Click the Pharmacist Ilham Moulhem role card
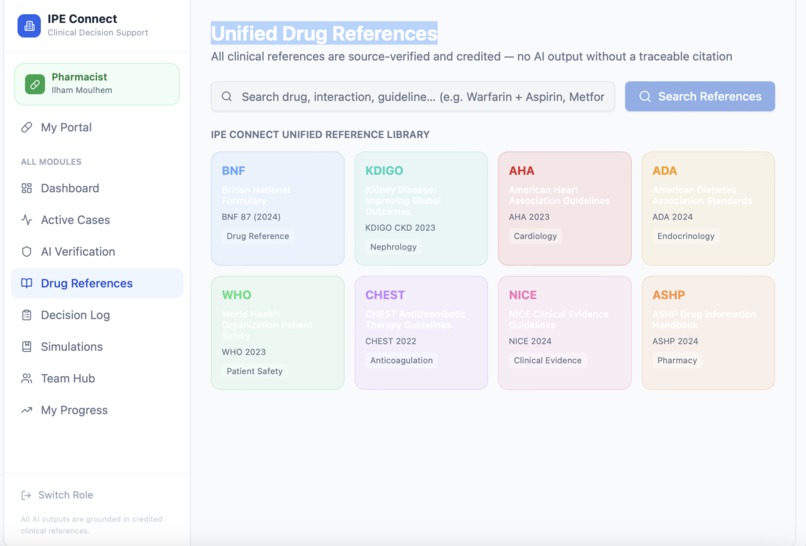The width and height of the screenshot is (806, 546). 97,84
